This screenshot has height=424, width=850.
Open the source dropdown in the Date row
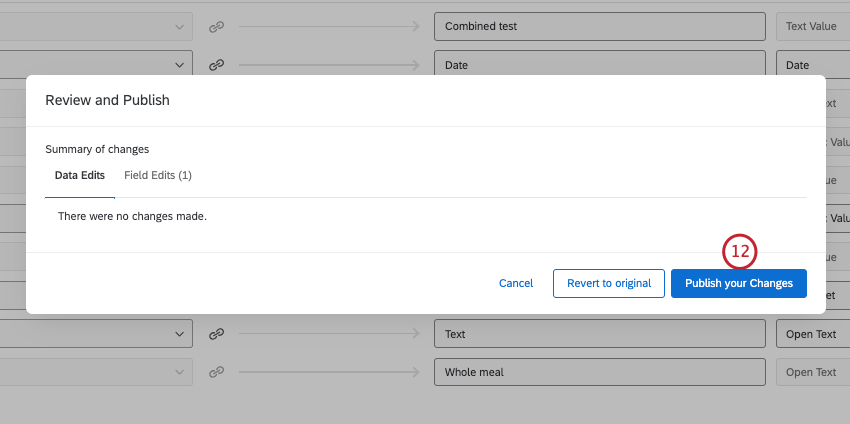coord(180,65)
